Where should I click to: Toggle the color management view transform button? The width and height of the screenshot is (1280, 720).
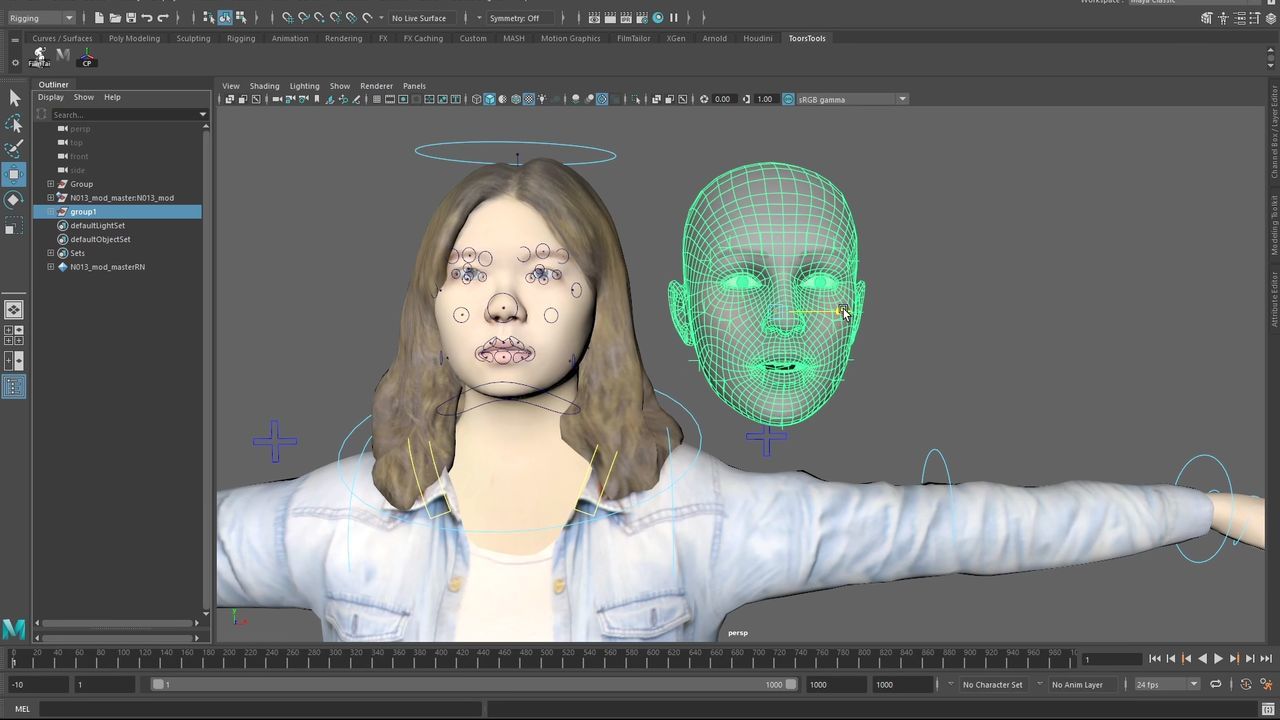pos(788,99)
